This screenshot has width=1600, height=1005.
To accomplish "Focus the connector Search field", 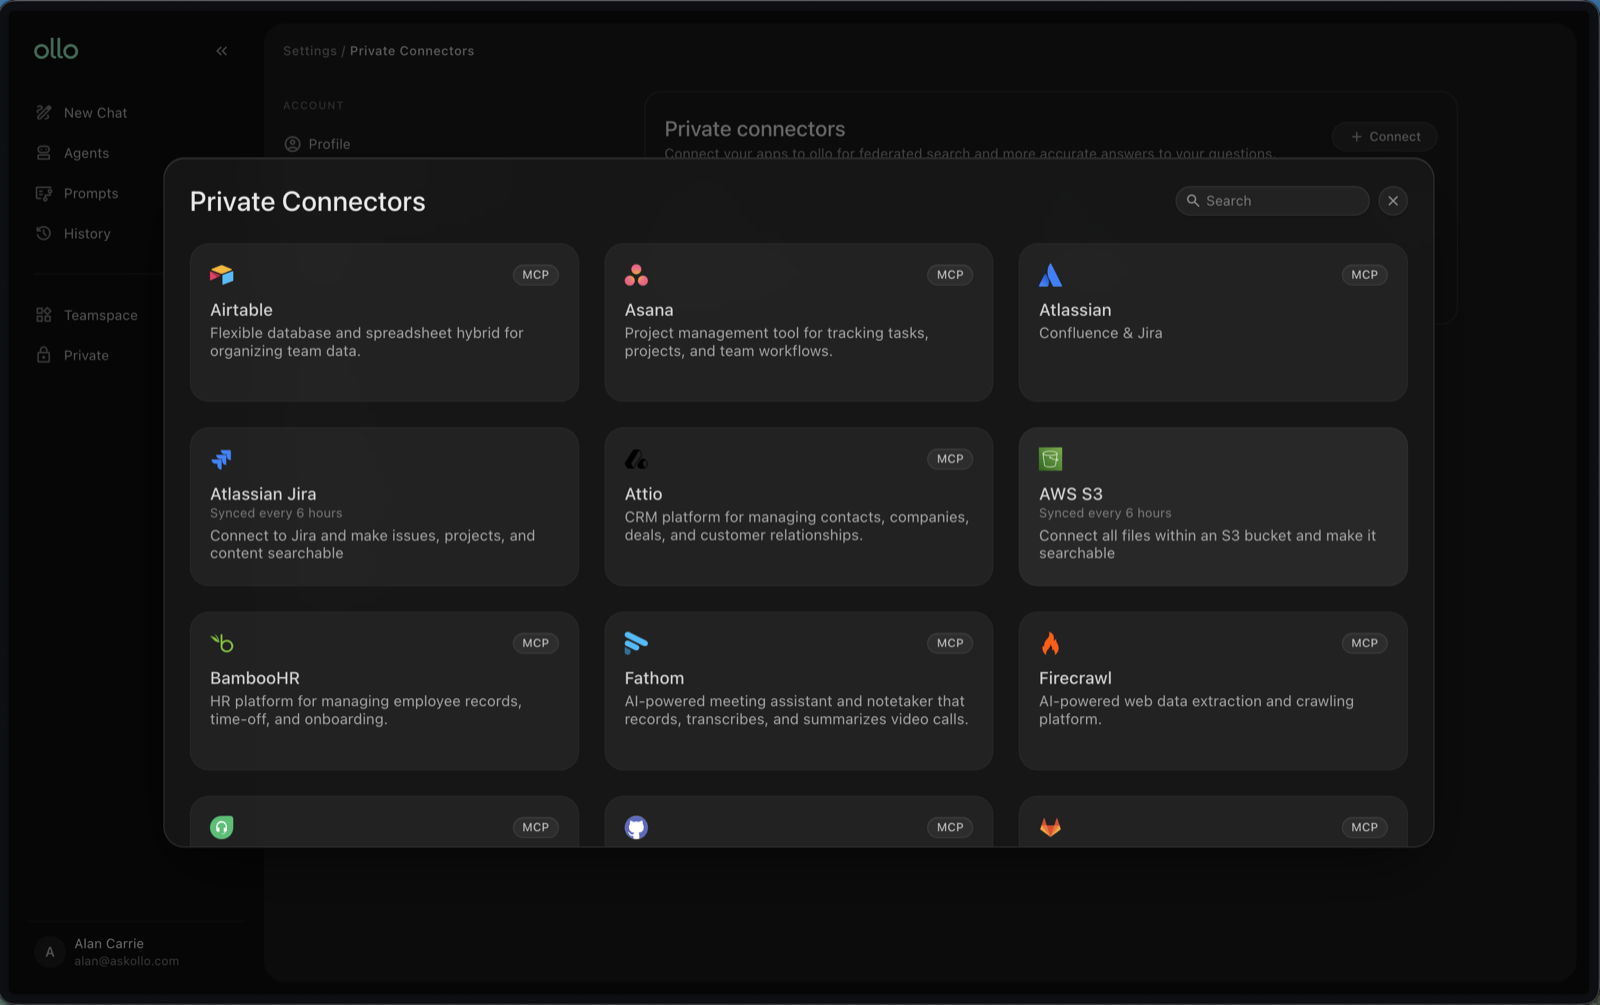I will click(1272, 201).
